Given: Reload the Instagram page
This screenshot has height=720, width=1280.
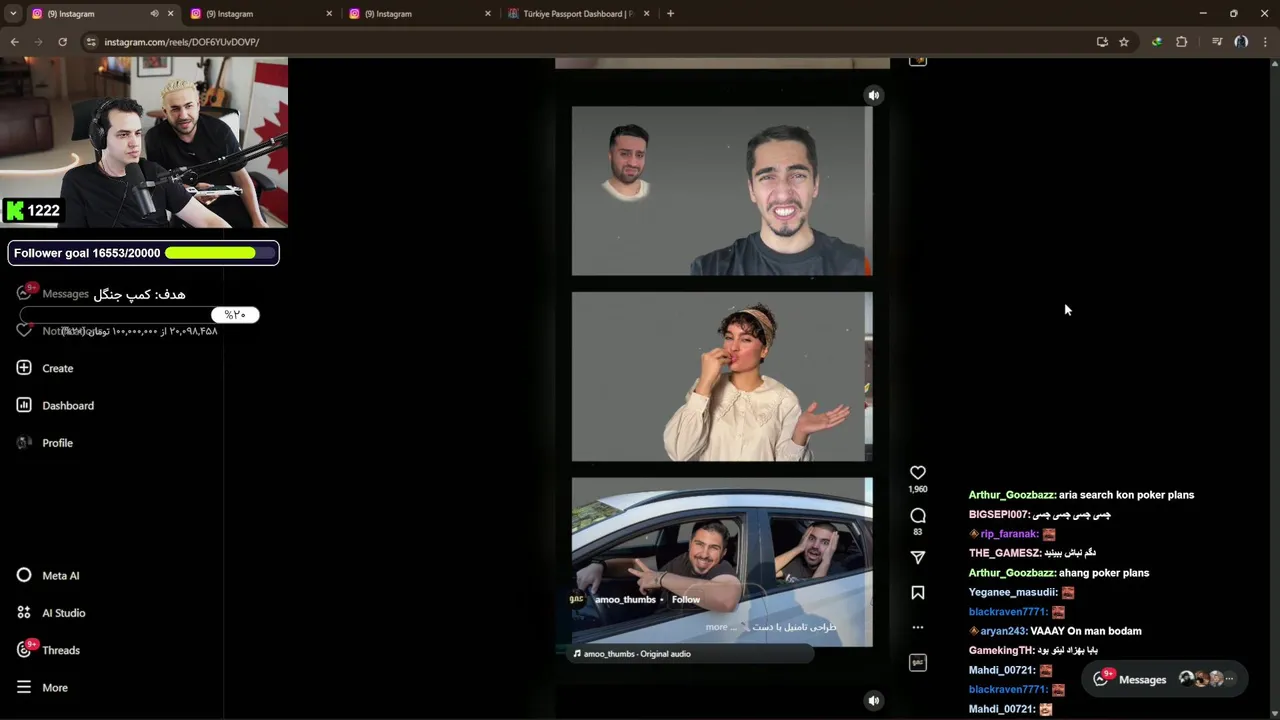Looking at the screenshot, I should click(62, 42).
